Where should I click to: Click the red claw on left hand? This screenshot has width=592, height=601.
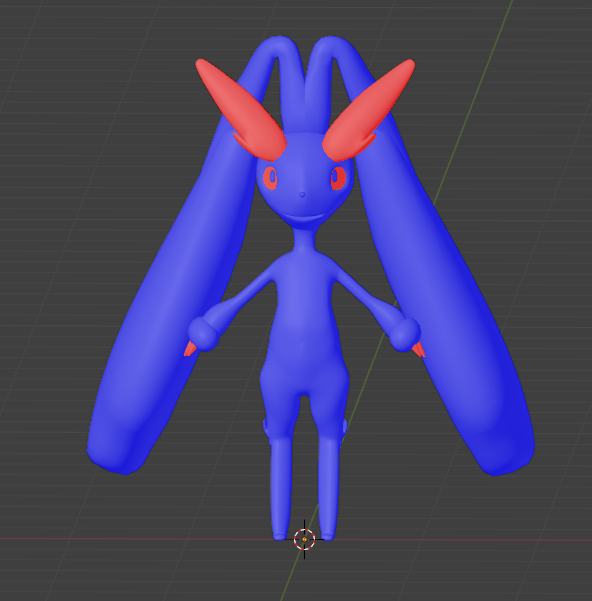point(190,349)
